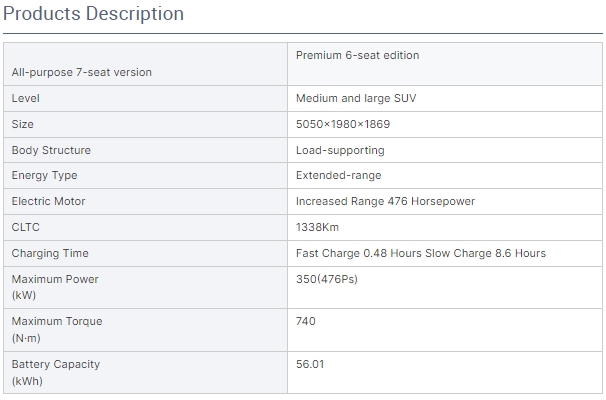Click the Products Description heading

(x=93, y=14)
